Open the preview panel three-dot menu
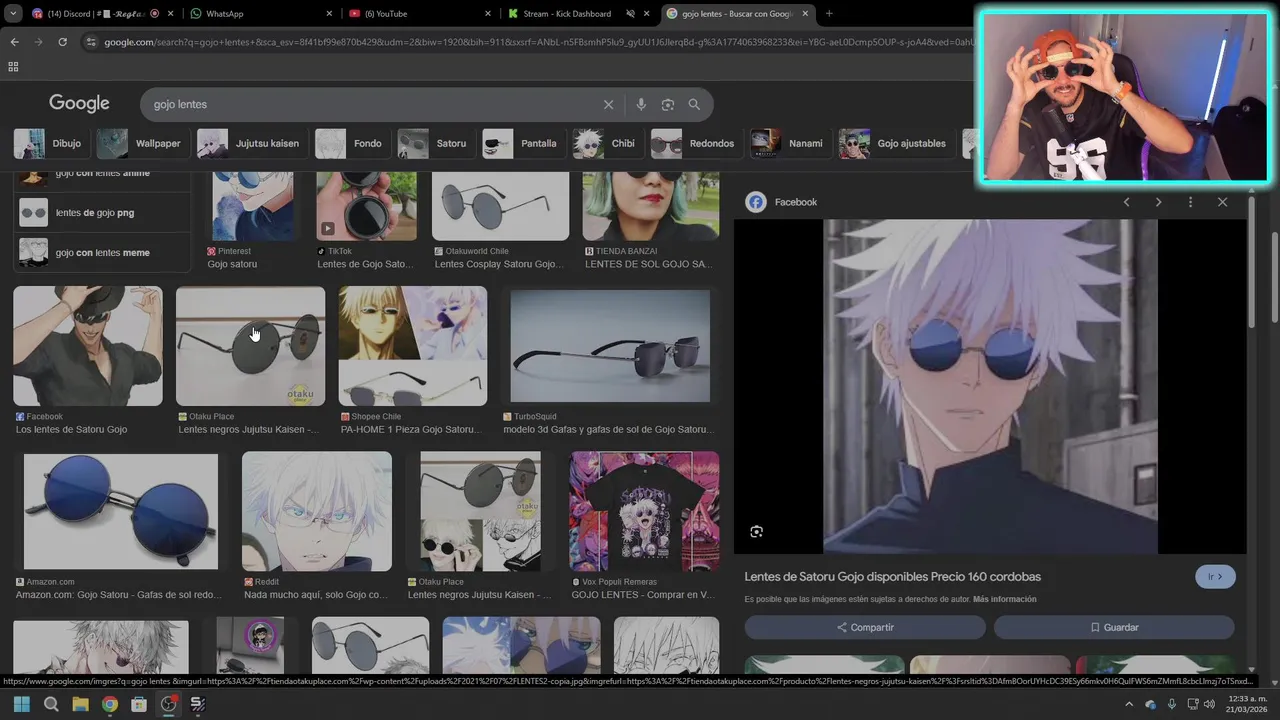The image size is (1280, 720). coord(1190,202)
